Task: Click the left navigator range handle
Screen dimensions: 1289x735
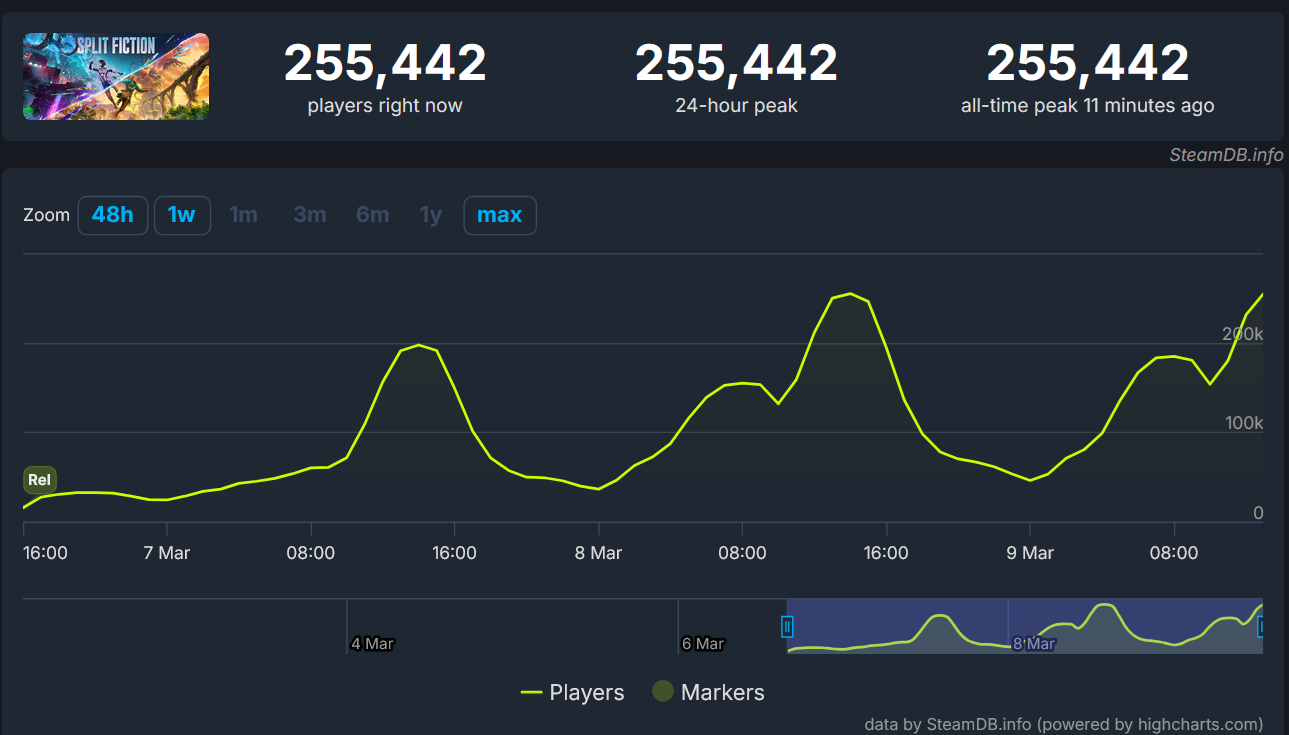Action: 787,626
